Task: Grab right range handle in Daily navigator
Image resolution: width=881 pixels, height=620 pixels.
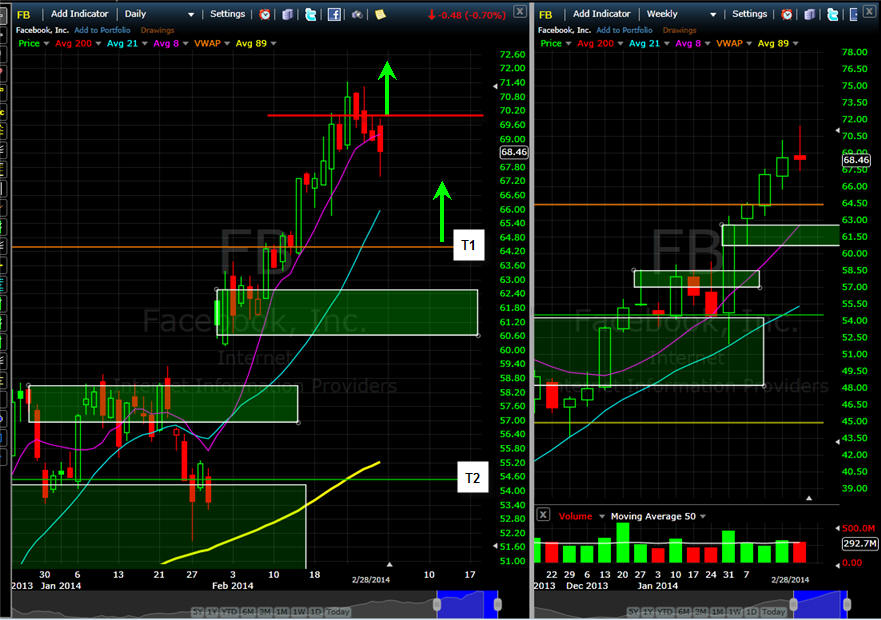Action: (497, 605)
